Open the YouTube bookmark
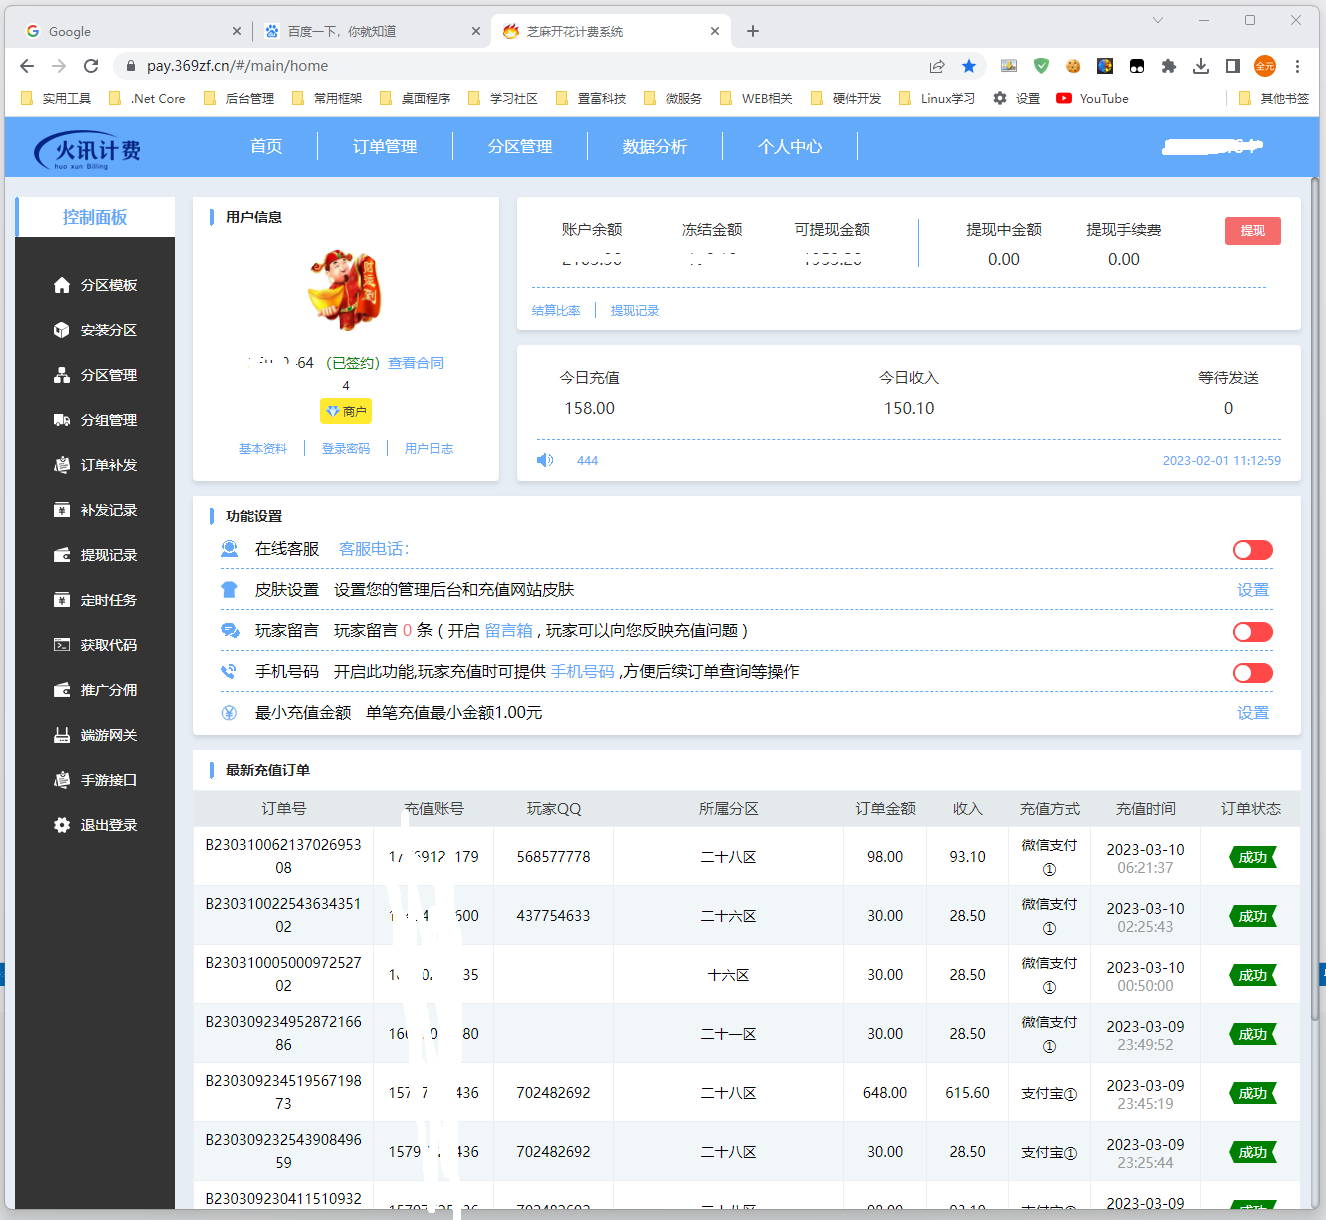Image resolution: width=1326 pixels, height=1220 pixels. (1092, 98)
